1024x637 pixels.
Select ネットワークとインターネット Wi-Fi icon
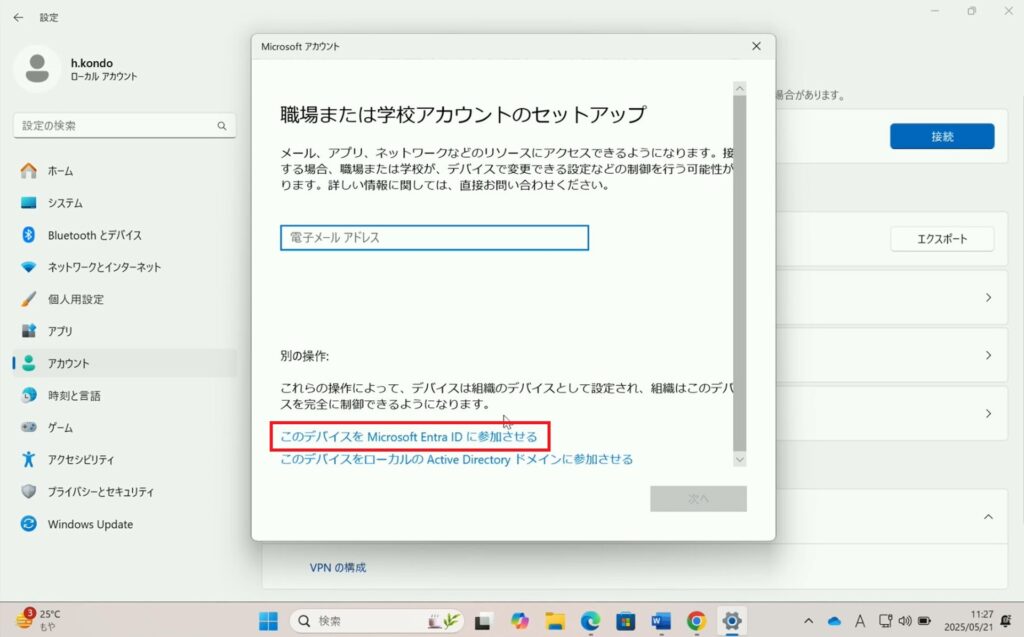(x=29, y=267)
